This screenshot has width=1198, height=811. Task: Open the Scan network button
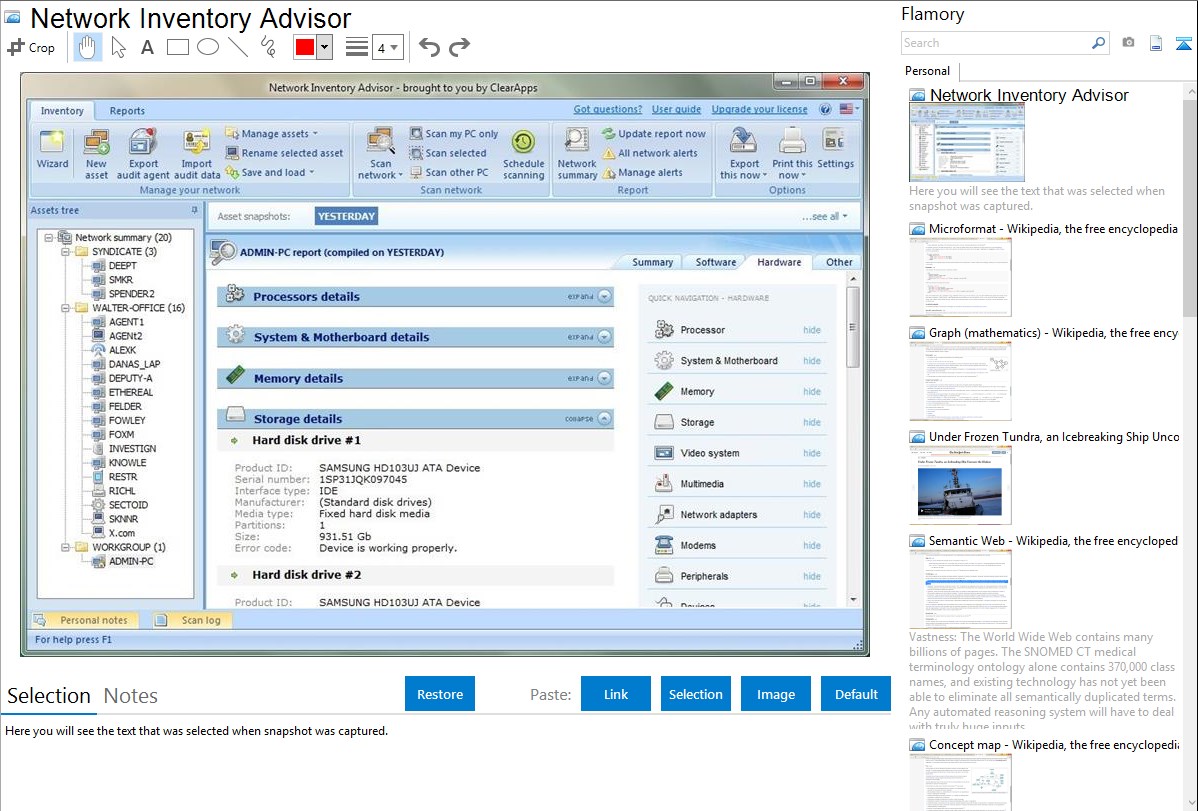coord(380,154)
